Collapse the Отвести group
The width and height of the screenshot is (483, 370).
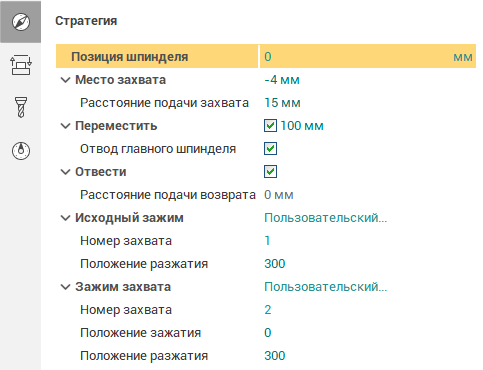pyautogui.click(x=65, y=172)
